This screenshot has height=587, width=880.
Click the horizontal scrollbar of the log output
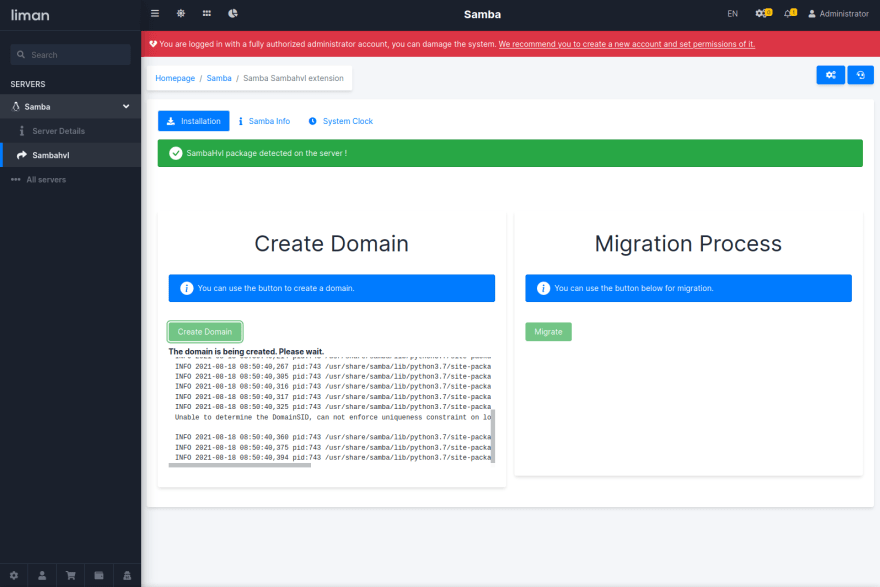[240, 465]
